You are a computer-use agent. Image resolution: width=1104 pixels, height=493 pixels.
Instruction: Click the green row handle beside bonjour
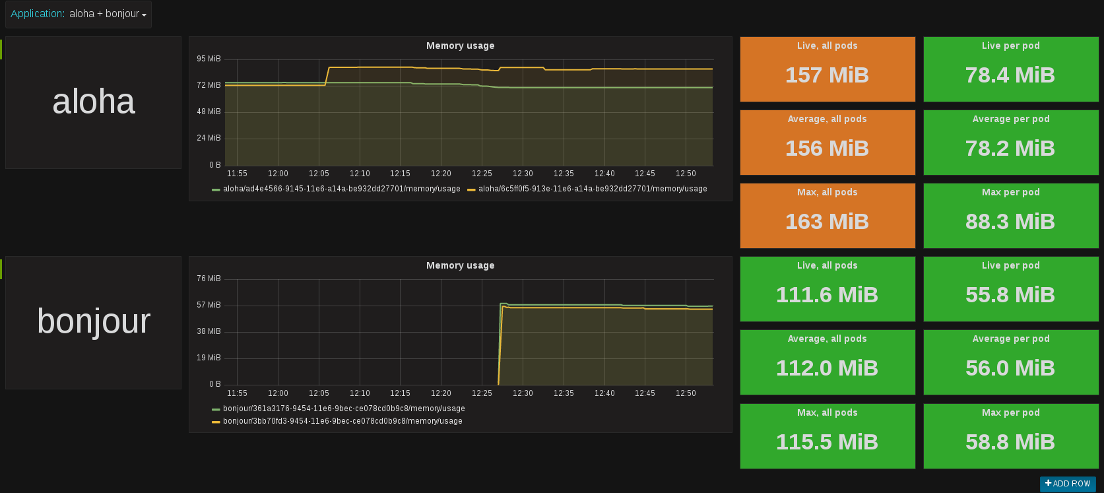(1, 269)
